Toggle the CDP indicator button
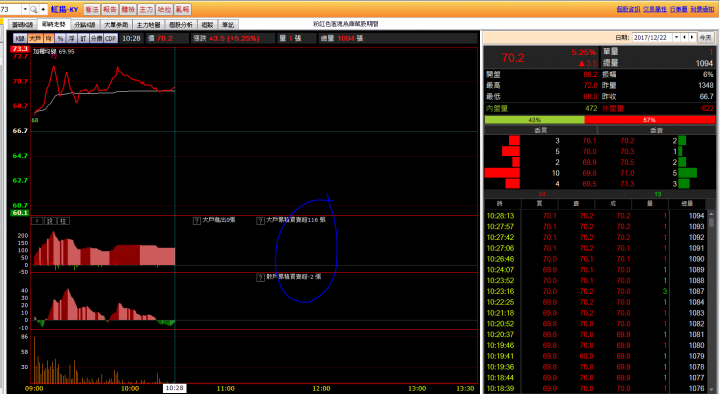This screenshot has height=394, width=720. pyautogui.click(x=111, y=39)
